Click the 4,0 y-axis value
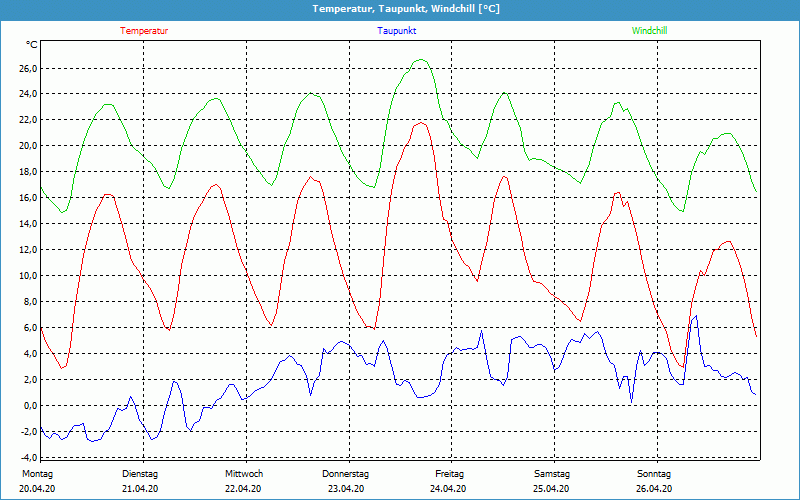800x500 pixels. coord(31,354)
